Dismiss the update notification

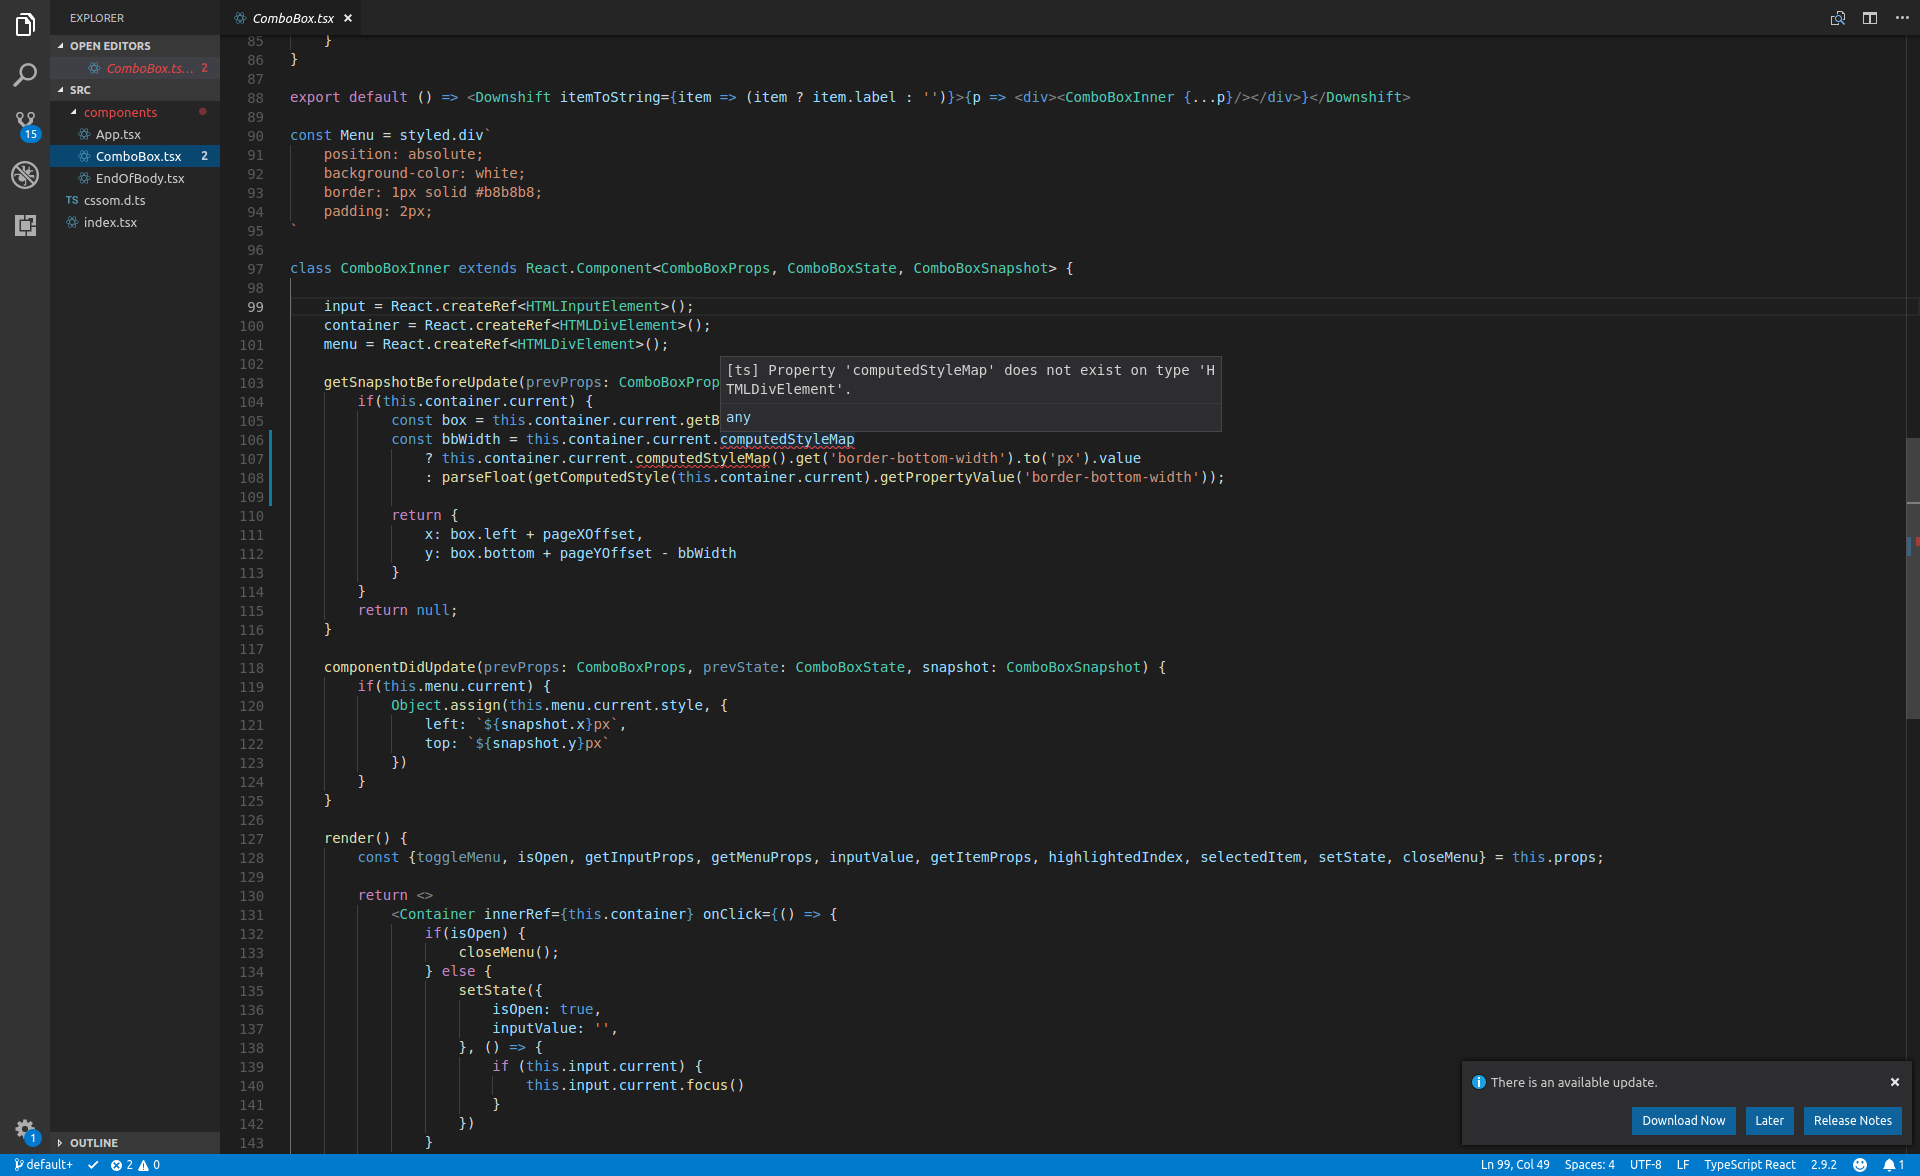click(x=1894, y=1082)
